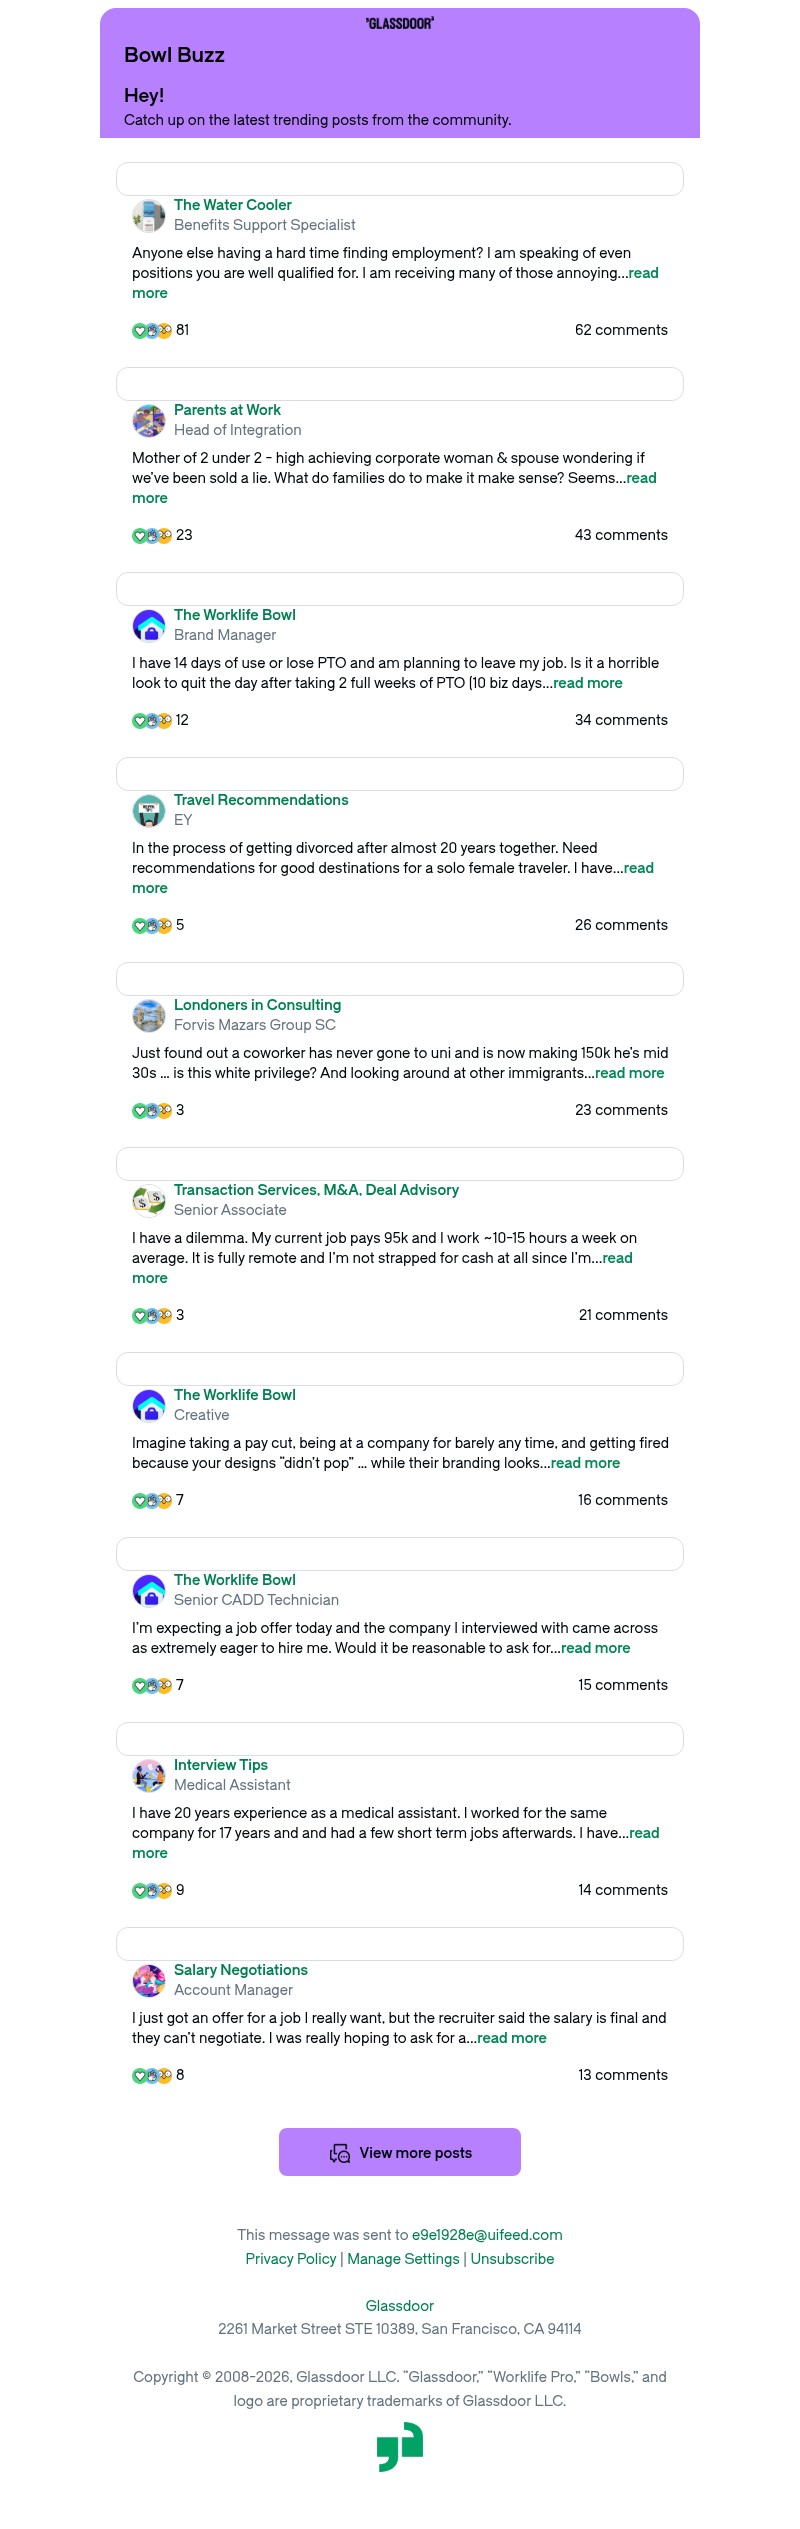Click 62 comments on The Water Cooler post
800x2529 pixels.
point(621,329)
